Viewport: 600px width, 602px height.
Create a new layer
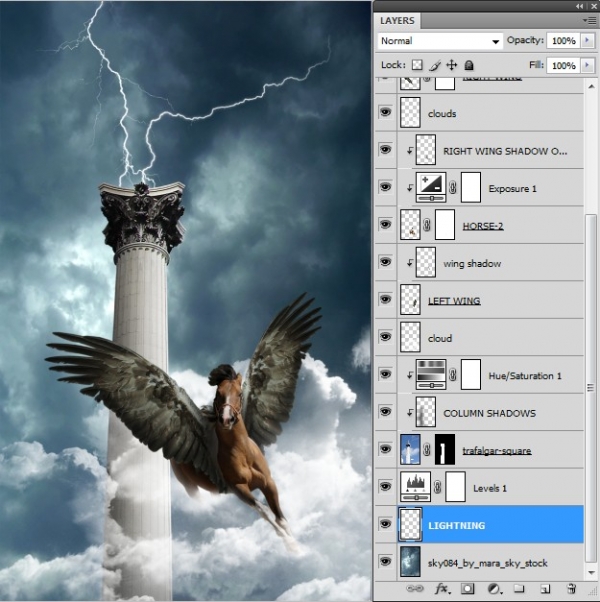(545, 589)
